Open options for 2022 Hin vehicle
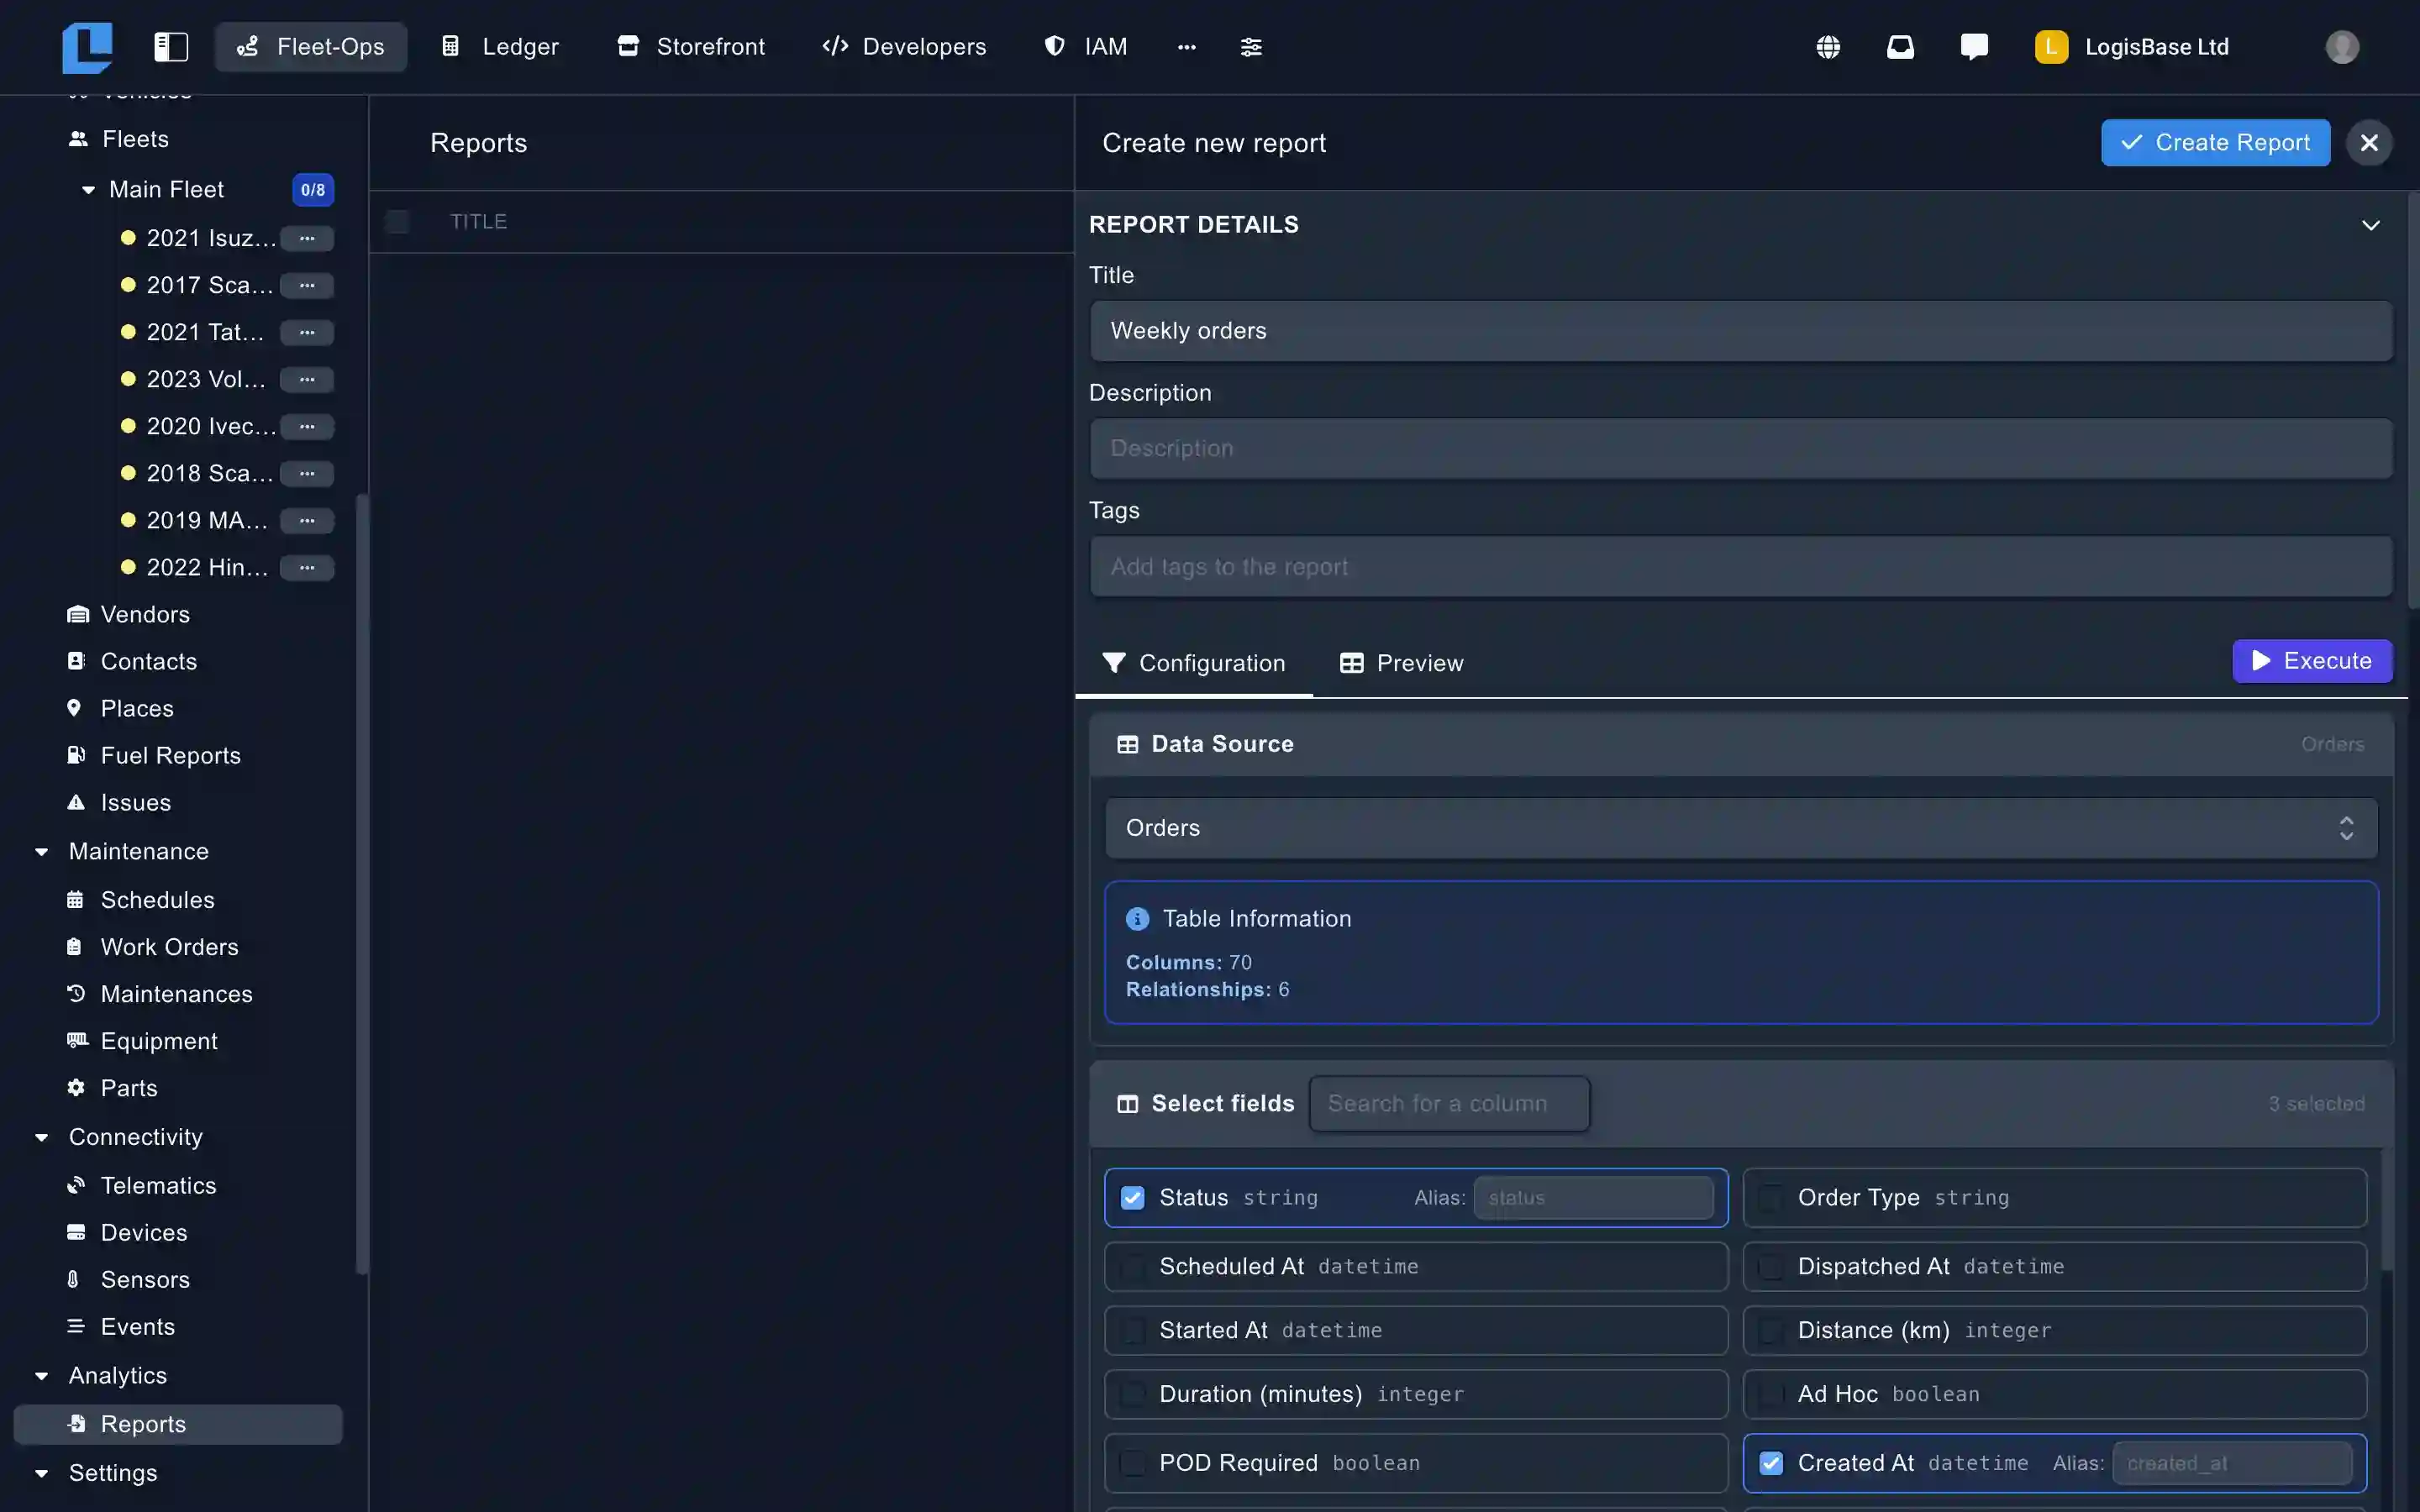The height and width of the screenshot is (1512, 2420). tap(307, 567)
